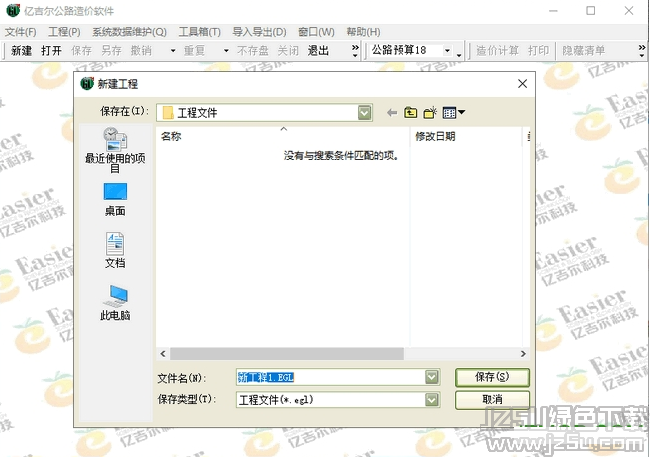
Task: Expand the far-right toolbar overflow chevron
Action: (642, 51)
